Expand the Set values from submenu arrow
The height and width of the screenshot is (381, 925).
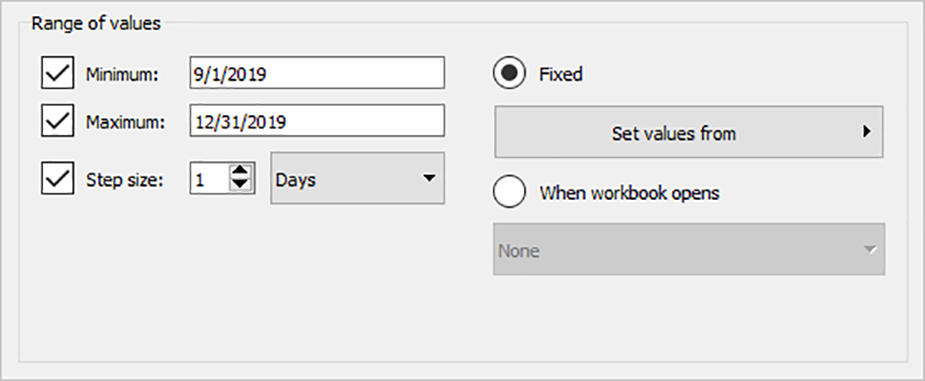click(866, 132)
